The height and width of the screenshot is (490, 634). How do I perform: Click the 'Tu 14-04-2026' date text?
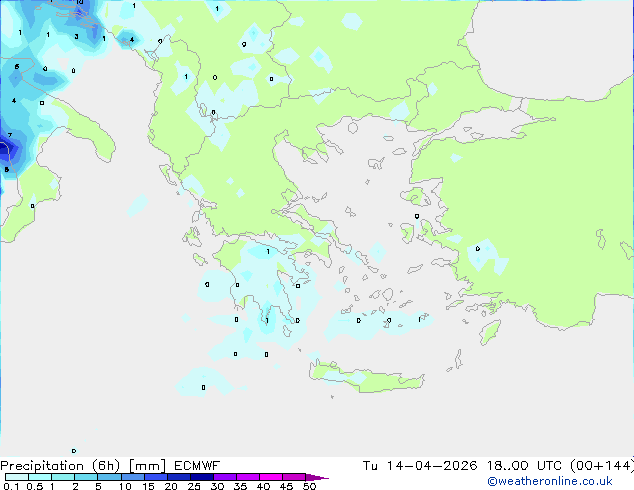pyautogui.click(x=420, y=466)
